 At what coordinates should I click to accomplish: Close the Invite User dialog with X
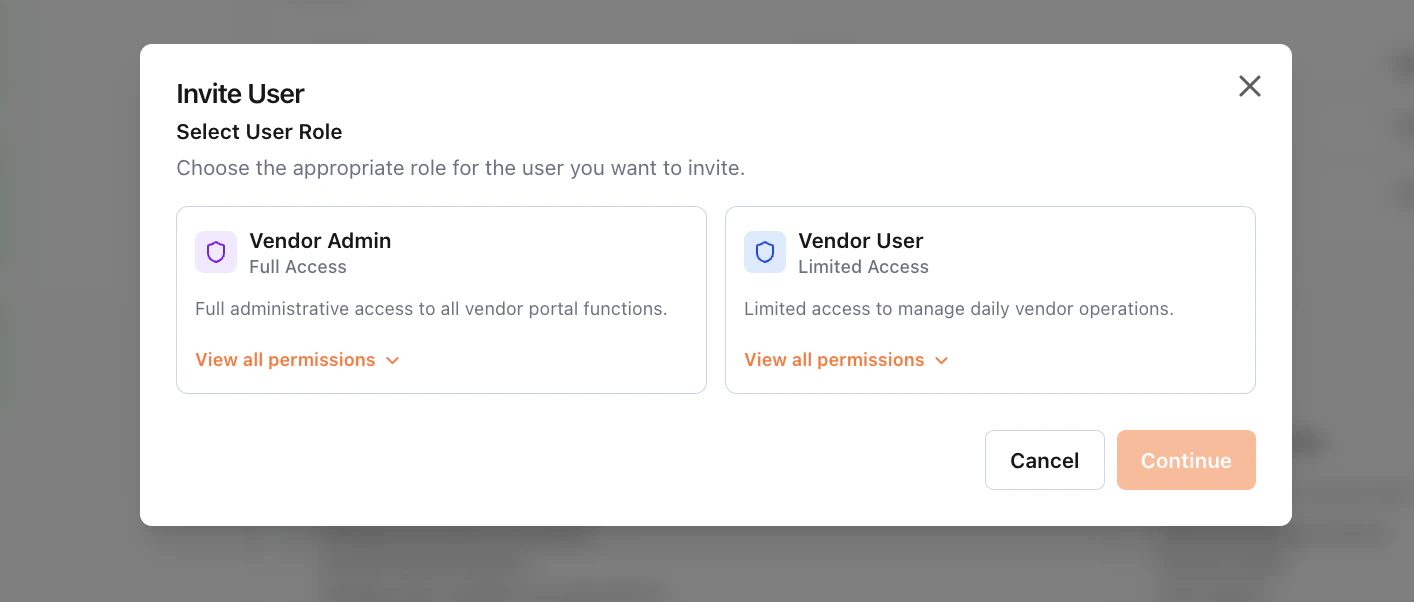pos(1250,86)
